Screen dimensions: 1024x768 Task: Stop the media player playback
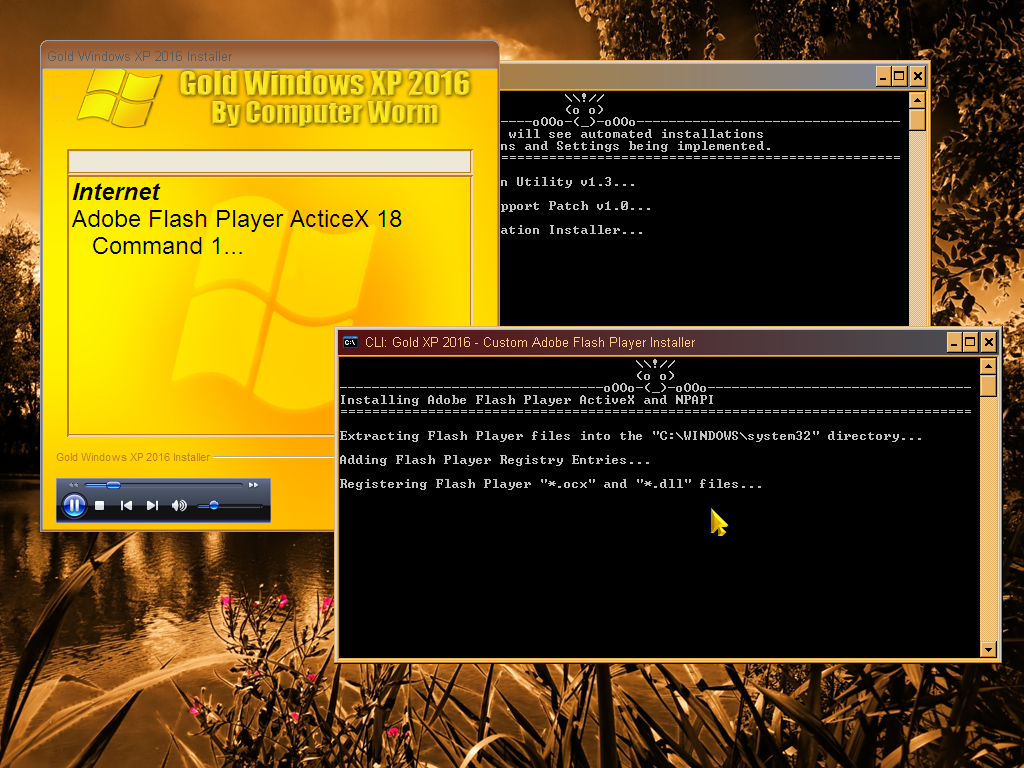[x=100, y=505]
